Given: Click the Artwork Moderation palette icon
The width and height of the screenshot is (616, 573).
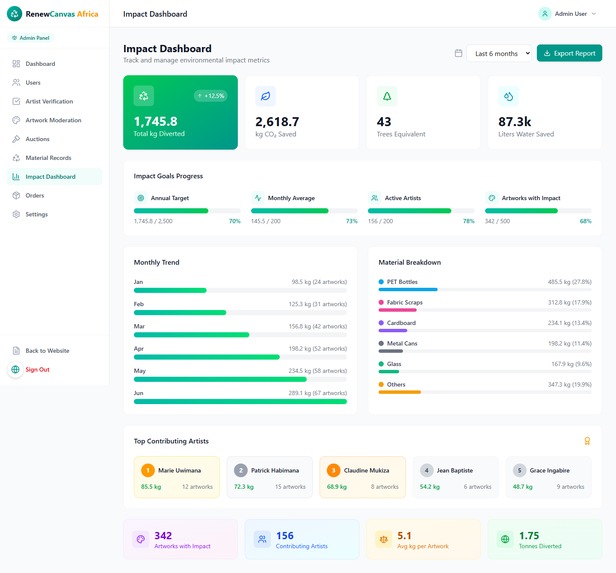Looking at the screenshot, I should 16,120.
